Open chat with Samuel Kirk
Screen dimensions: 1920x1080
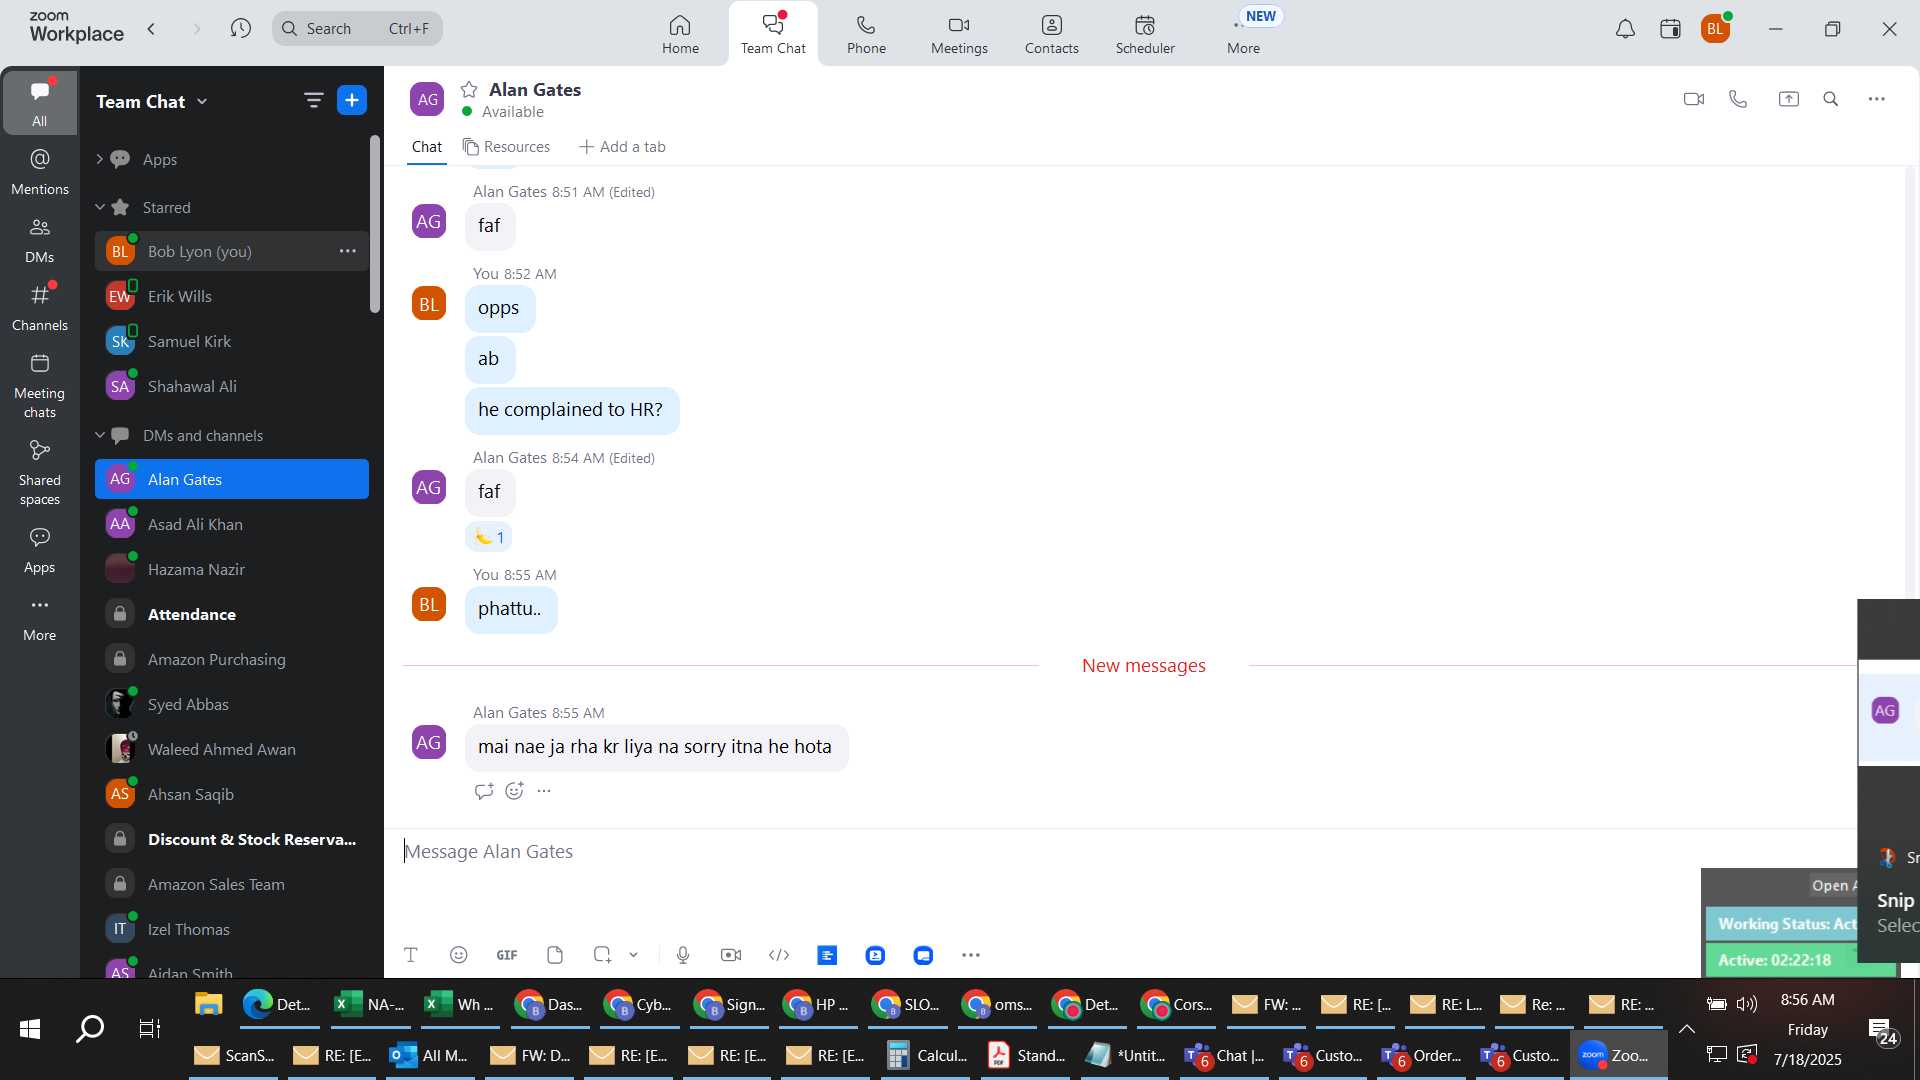pyautogui.click(x=232, y=341)
